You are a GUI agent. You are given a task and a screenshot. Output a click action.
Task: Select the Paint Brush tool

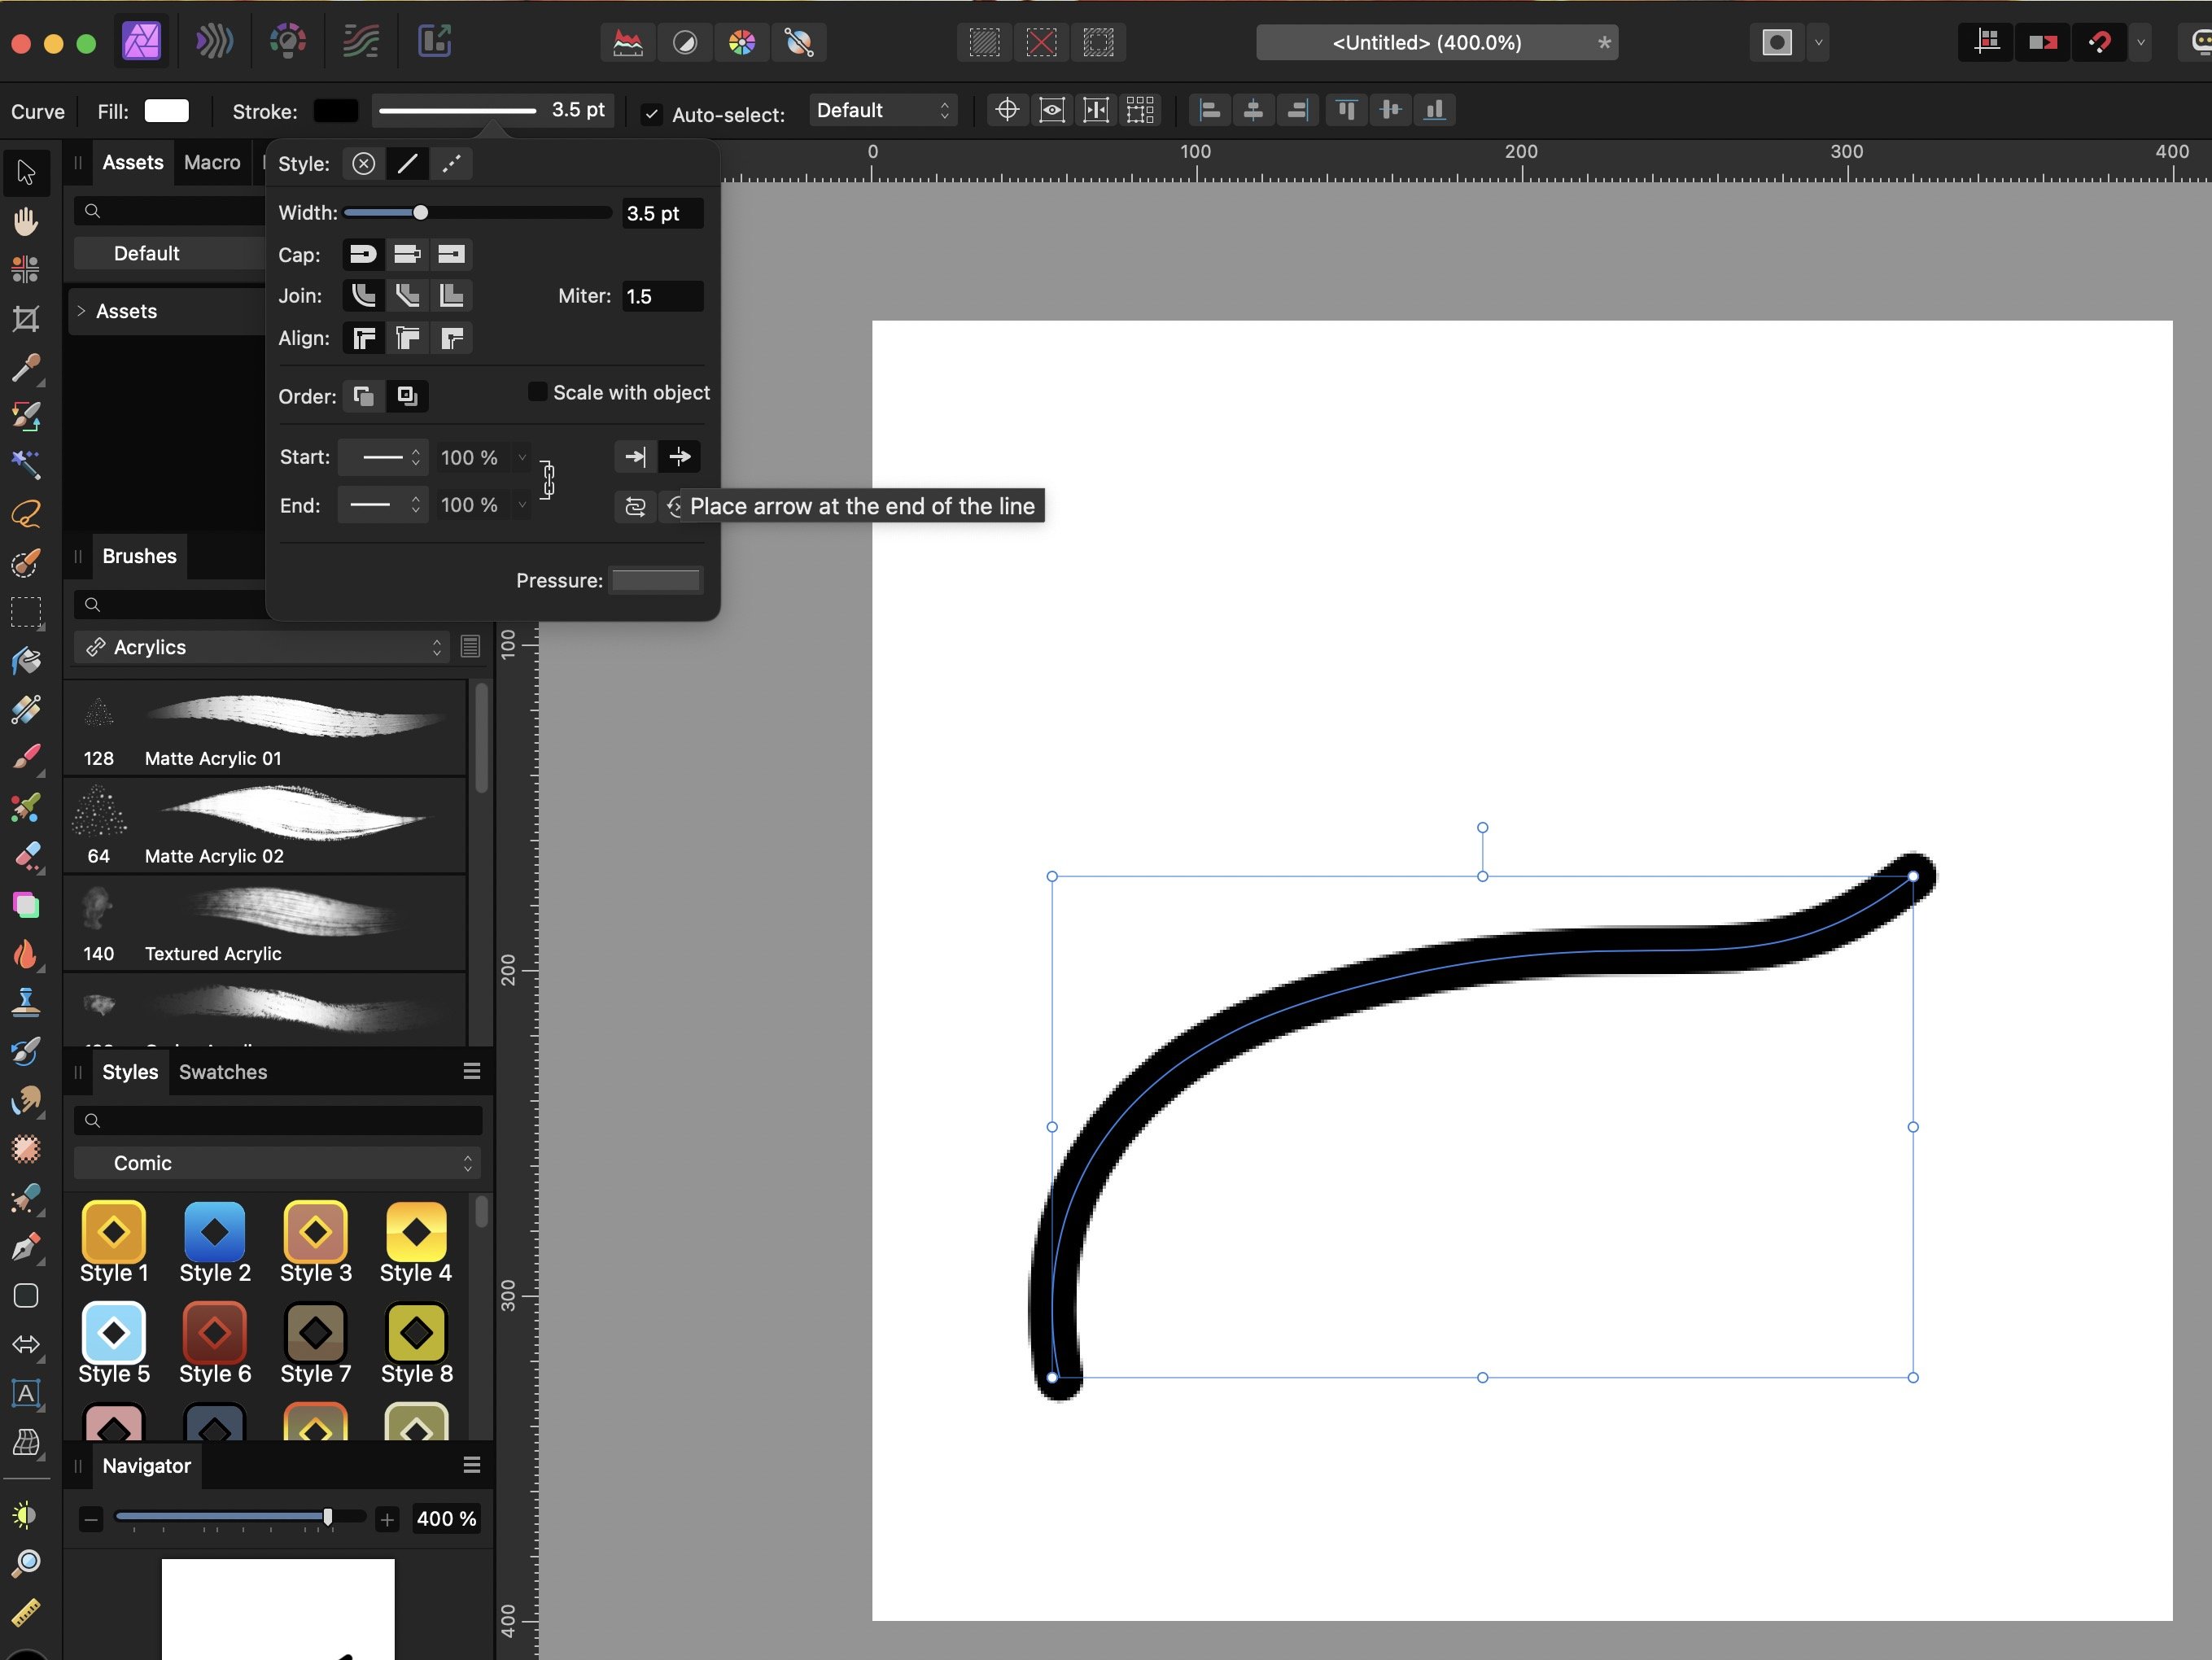tap(26, 757)
